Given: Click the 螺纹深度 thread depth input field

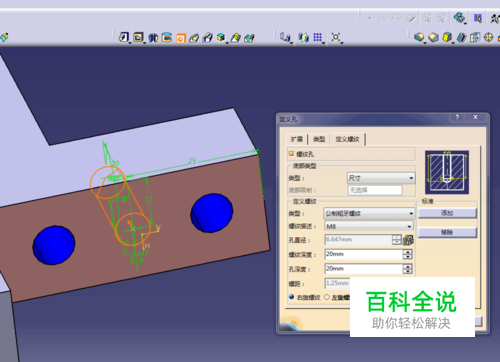Looking at the screenshot, I should (x=364, y=254).
